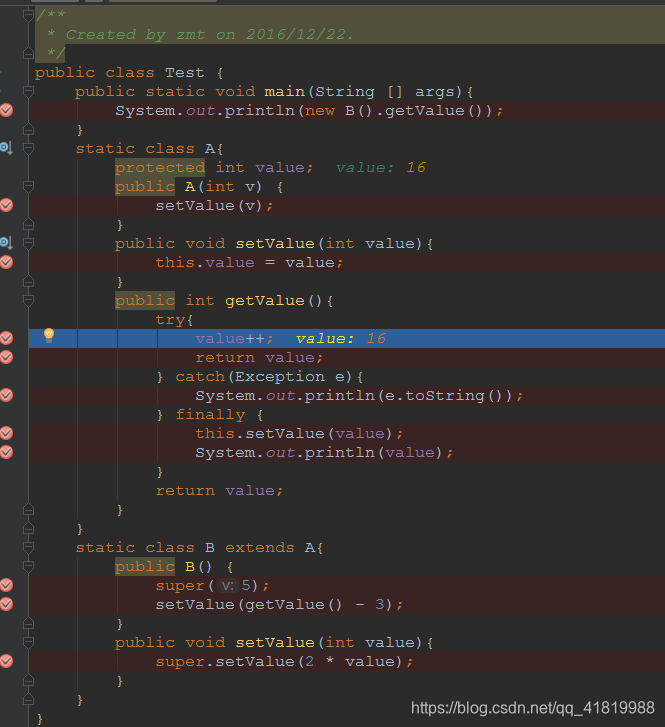
Task: Click the subclasses gutter icon beside class A
Action: [x=6, y=148]
